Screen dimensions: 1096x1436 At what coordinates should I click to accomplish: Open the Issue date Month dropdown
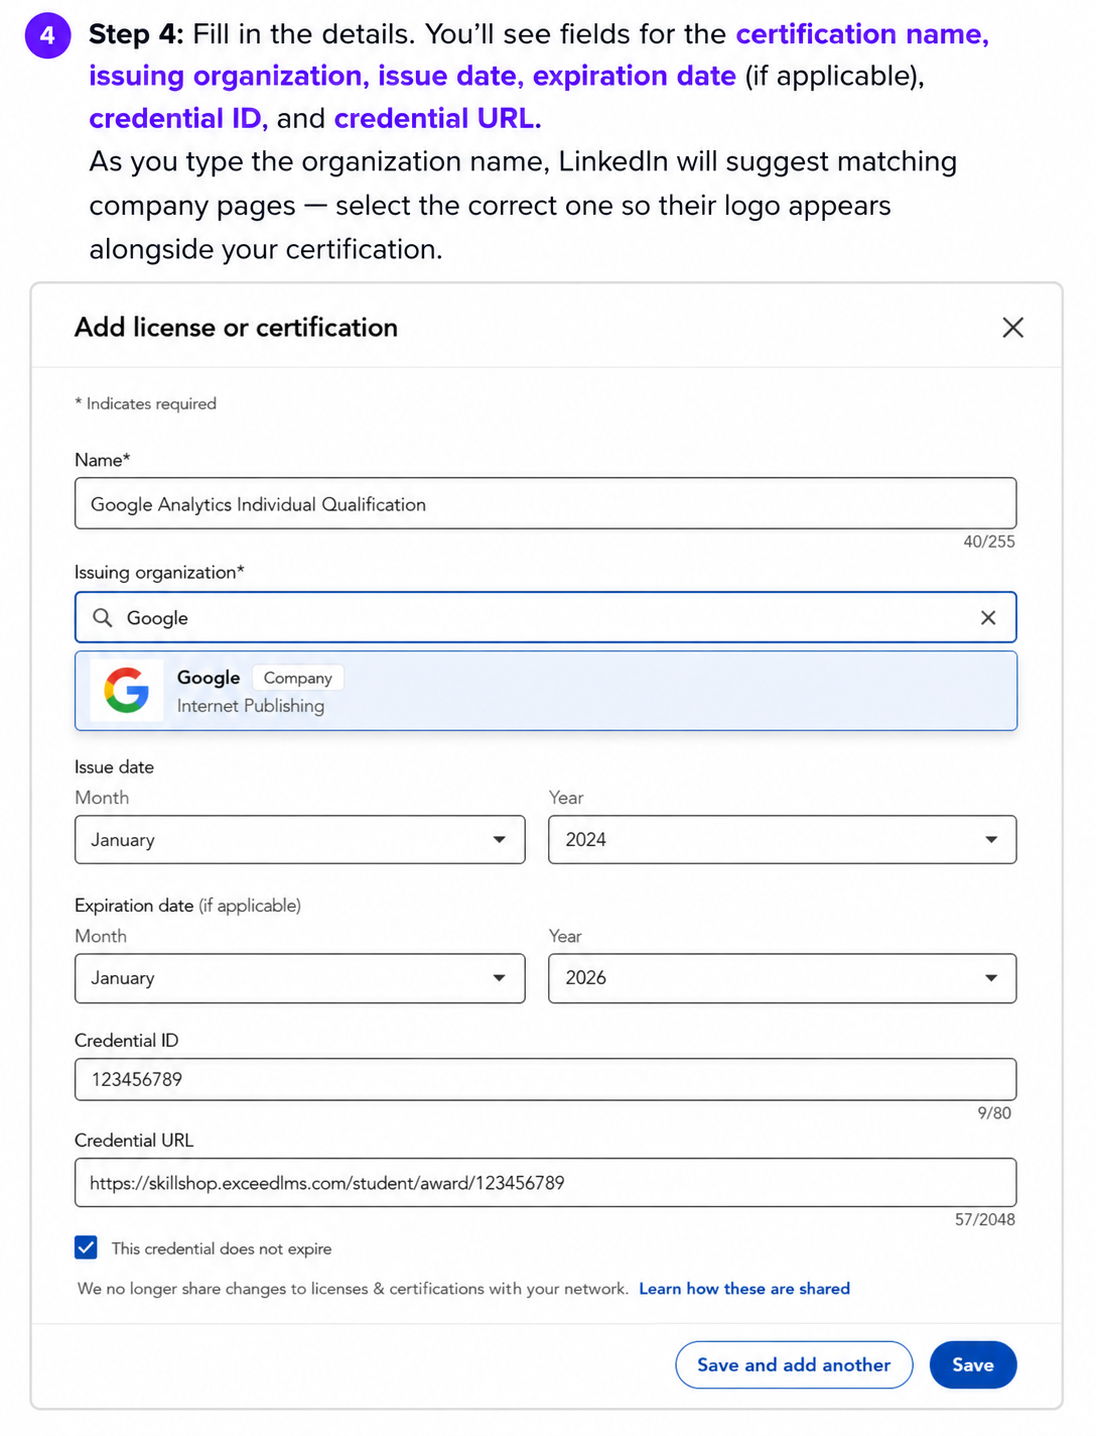(x=300, y=840)
